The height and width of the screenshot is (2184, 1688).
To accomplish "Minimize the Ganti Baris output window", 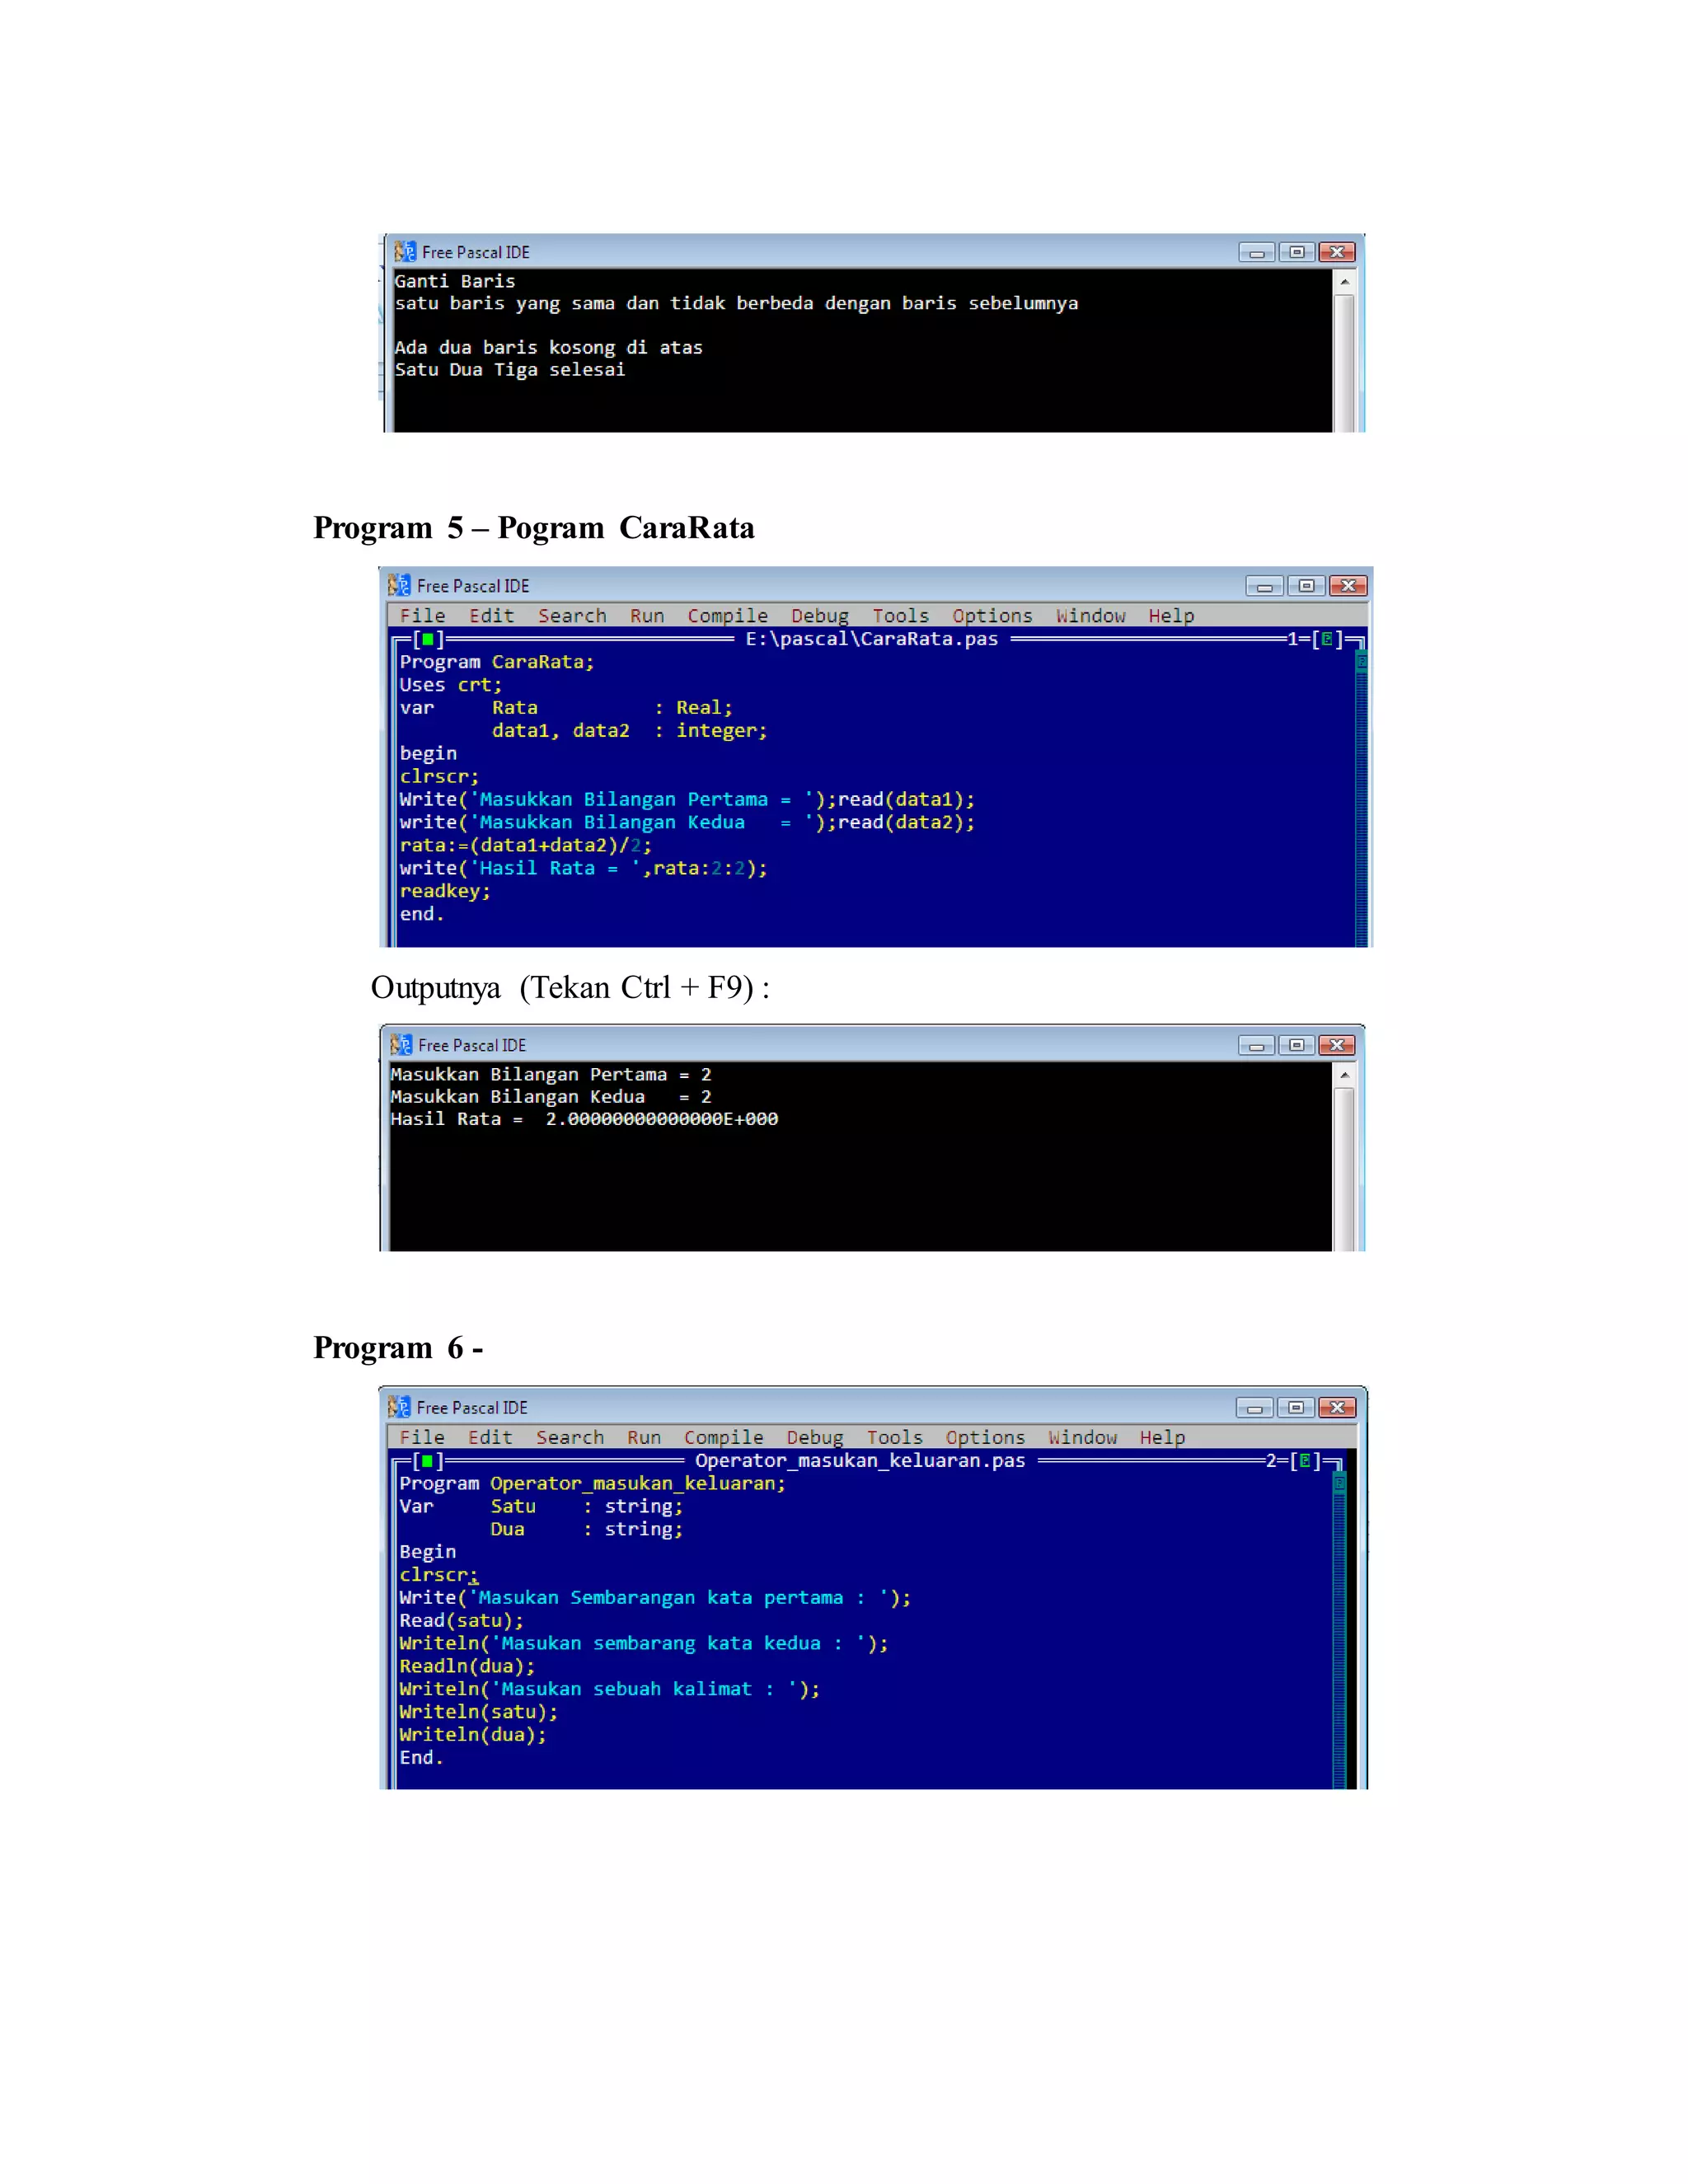I will [x=1256, y=252].
